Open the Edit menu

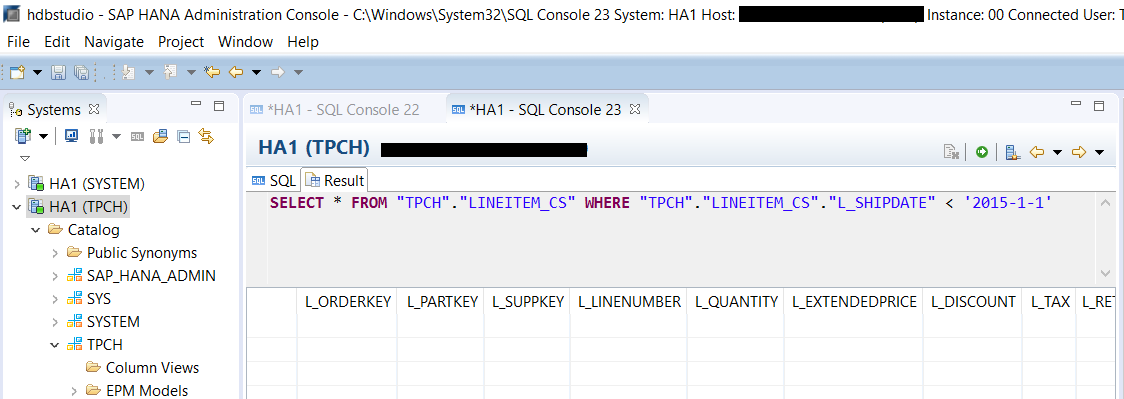(x=57, y=42)
